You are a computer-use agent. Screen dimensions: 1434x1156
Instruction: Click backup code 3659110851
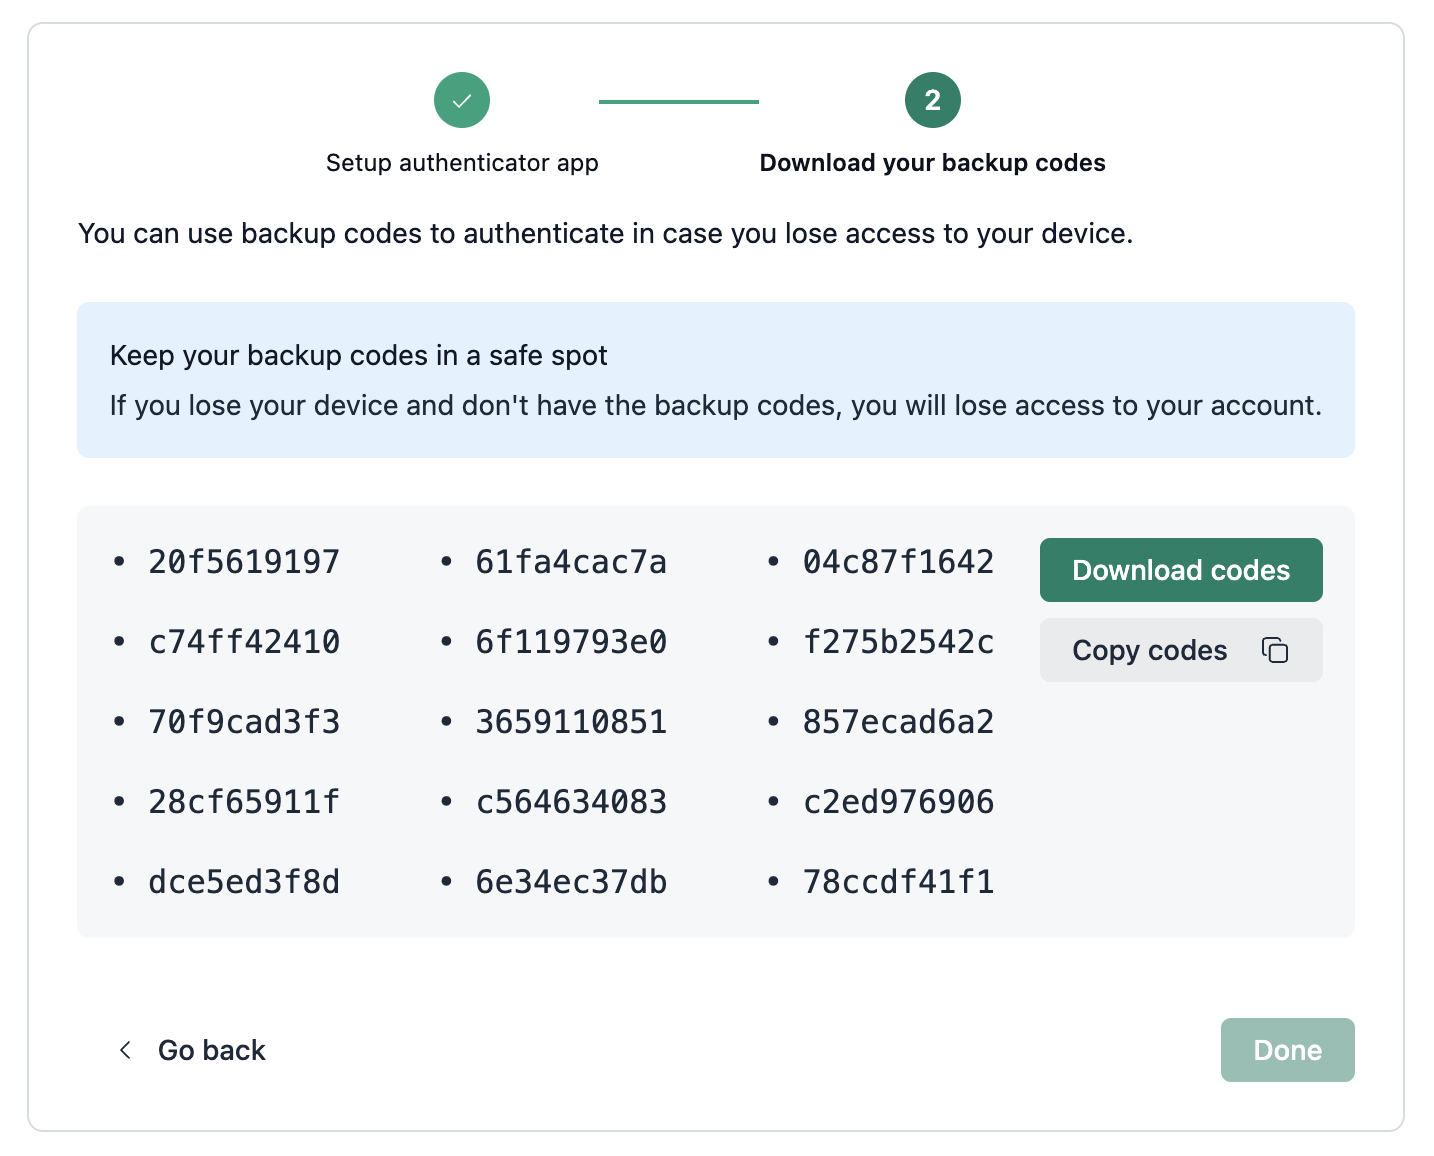tap(571, 722)
